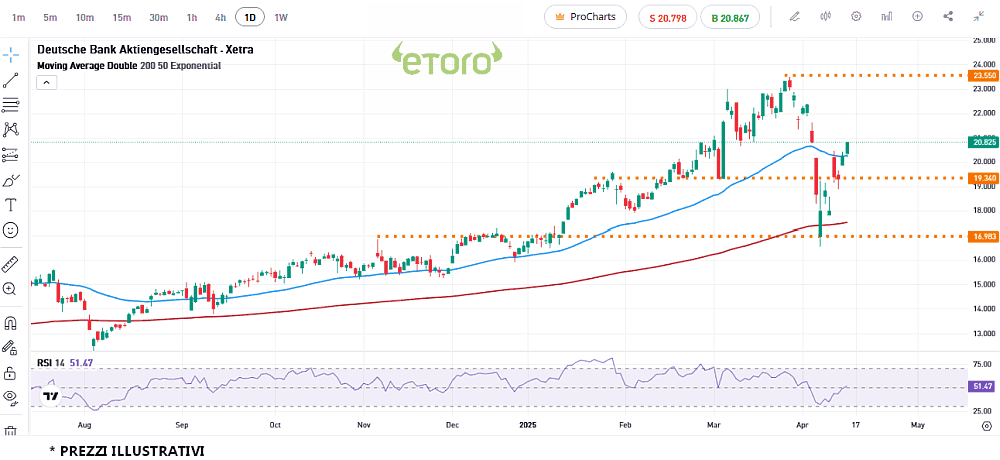This screenshot has width=1000, height=460.
Task: Open the horizontal lines and Fibonacci tools
Action: click(x=10, y=105)
